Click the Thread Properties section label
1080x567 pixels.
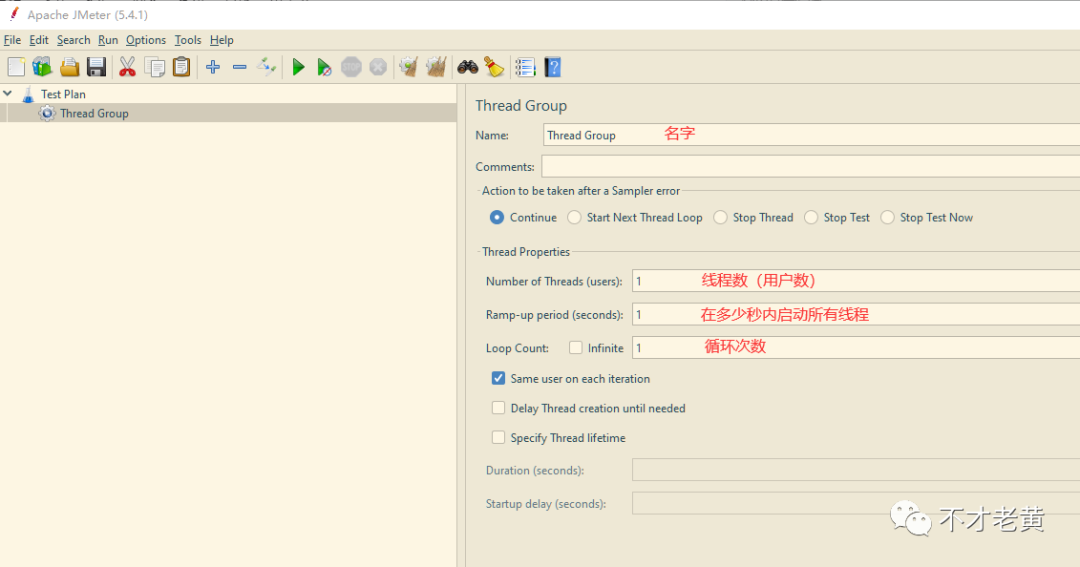pyautogui.click(x=526, y=252)
